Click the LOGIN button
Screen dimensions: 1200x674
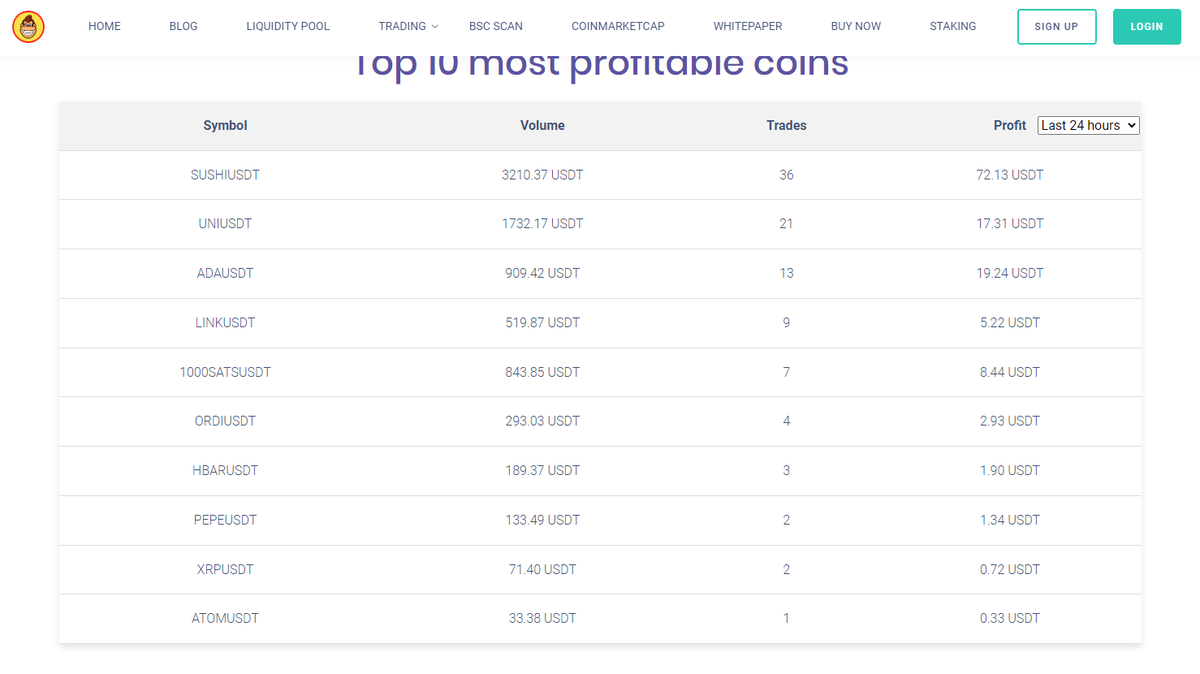pos(1146,27)
